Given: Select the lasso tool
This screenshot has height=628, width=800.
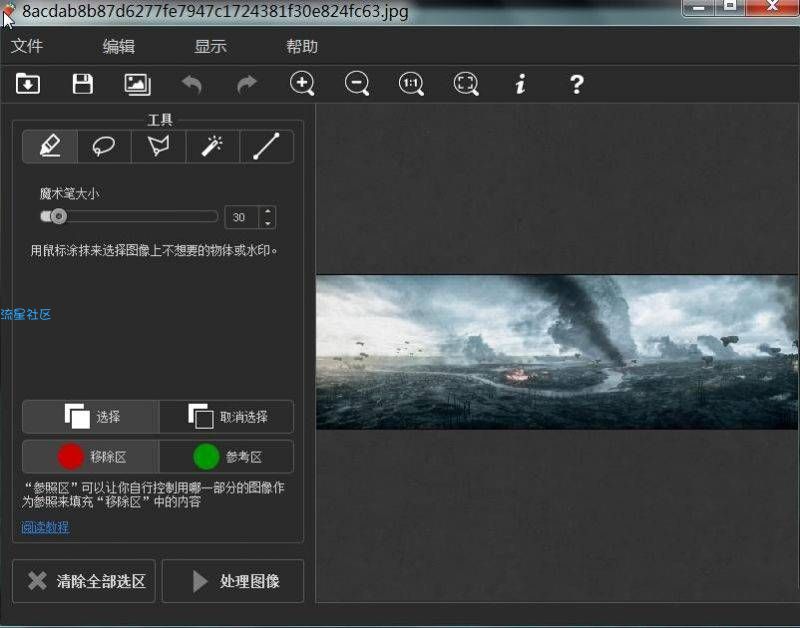Looking at the screenshot, I should point(104,146).
